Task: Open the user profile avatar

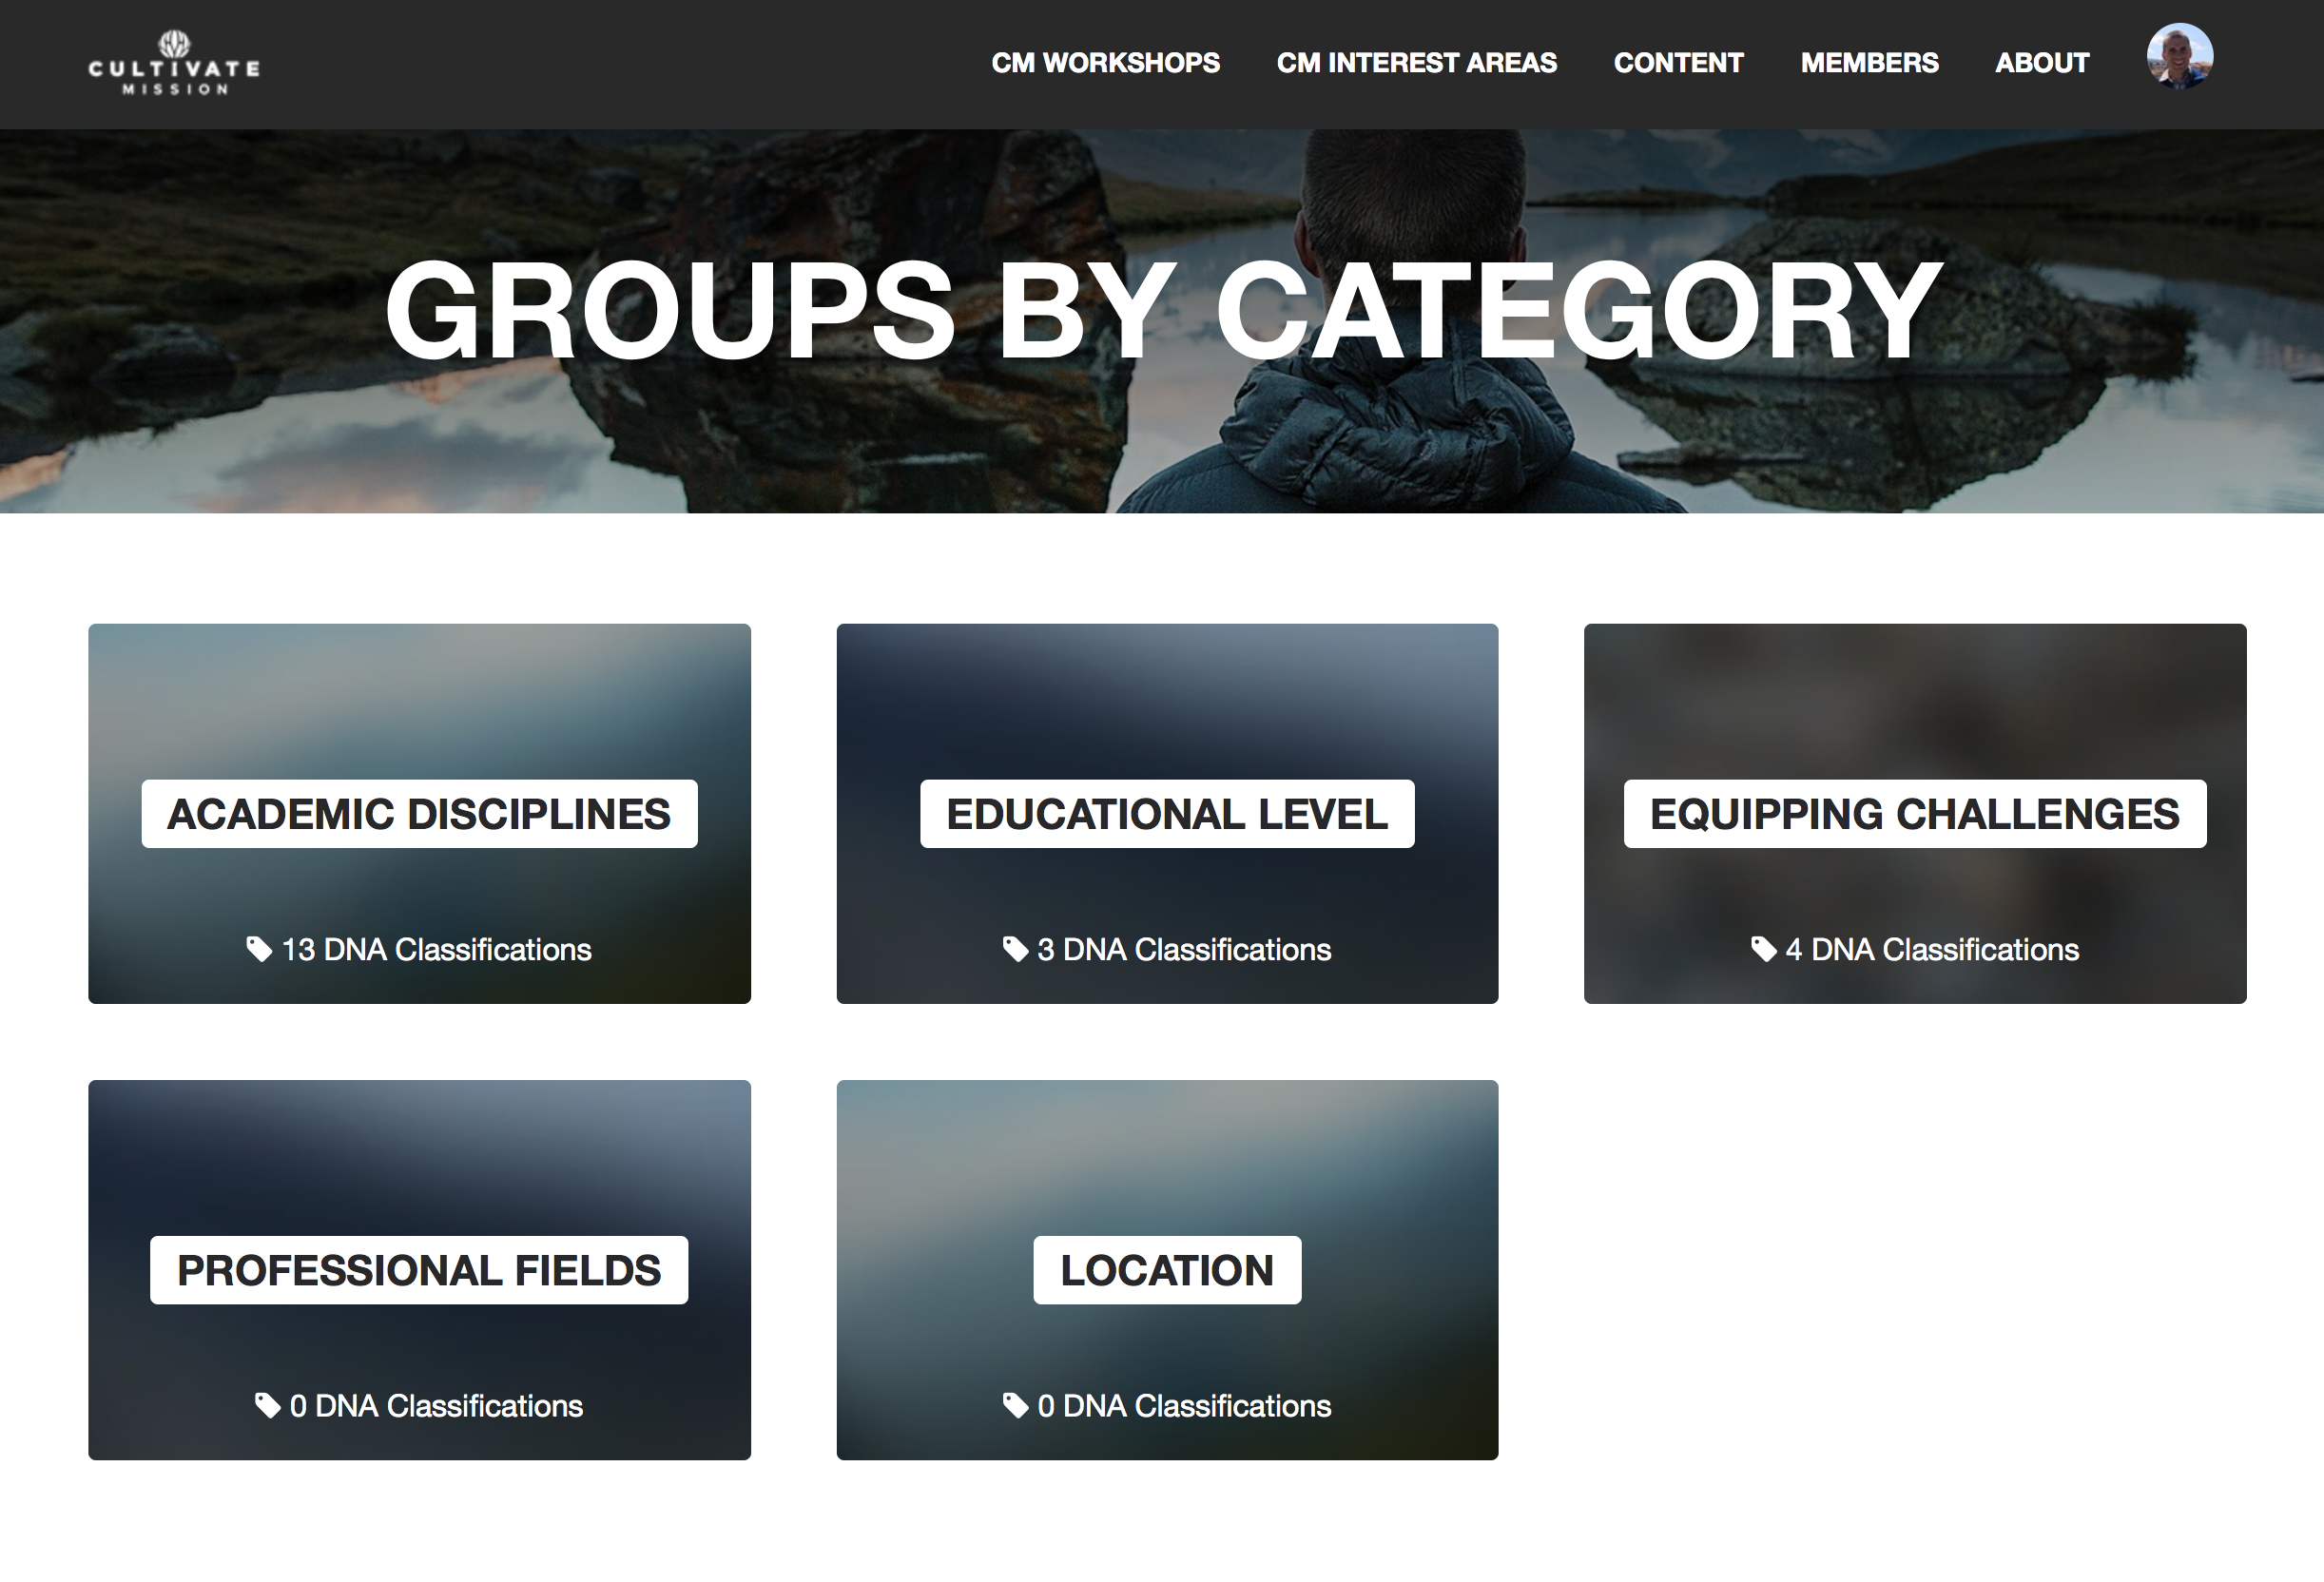Action: click(2179, 57)
